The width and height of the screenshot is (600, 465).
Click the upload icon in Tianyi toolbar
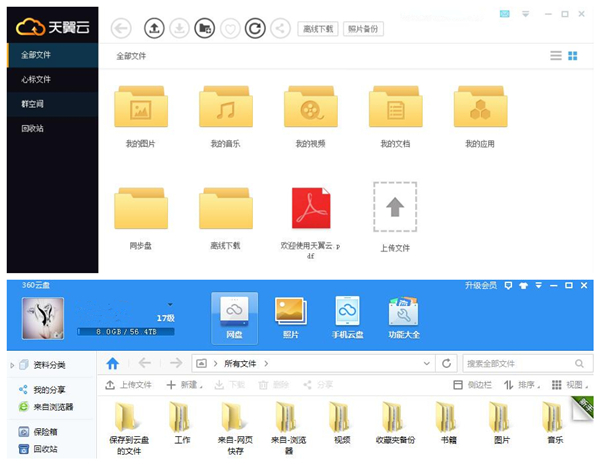tap(153, 29)
